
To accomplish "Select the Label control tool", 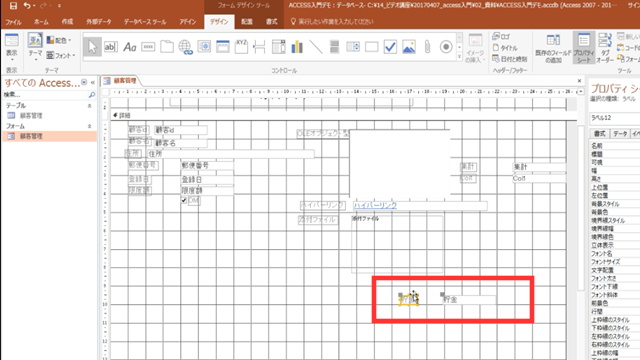I will coord(129,47).
